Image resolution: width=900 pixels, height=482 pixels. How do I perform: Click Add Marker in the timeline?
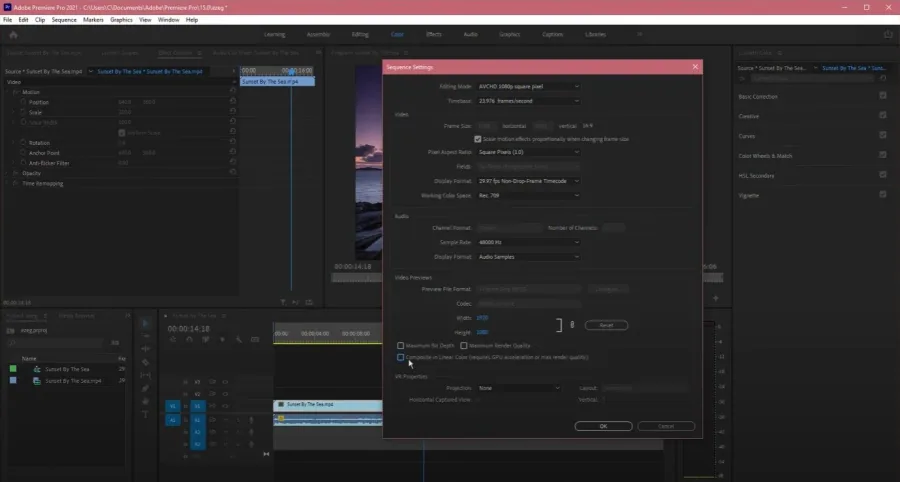(223, 339)
